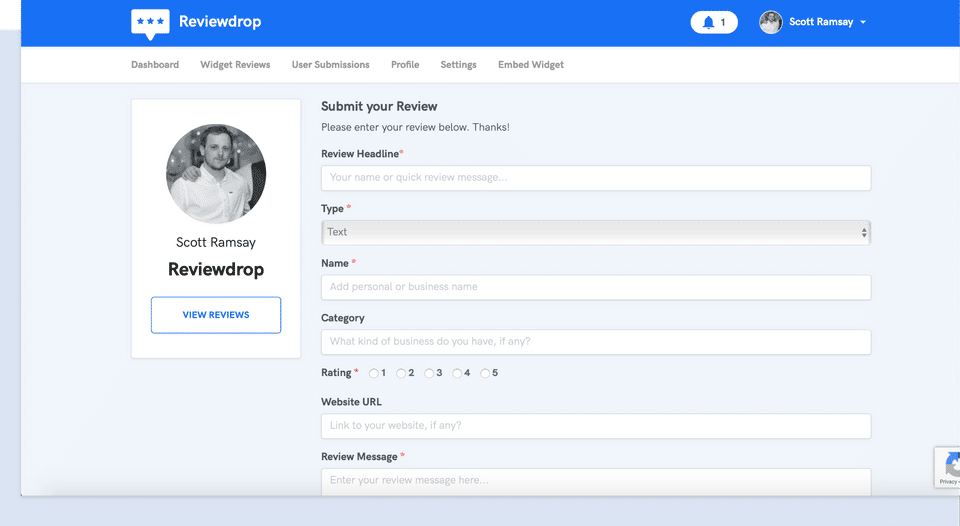Go to the Dashboard tab
960x526 pixels.
point(155,65)
